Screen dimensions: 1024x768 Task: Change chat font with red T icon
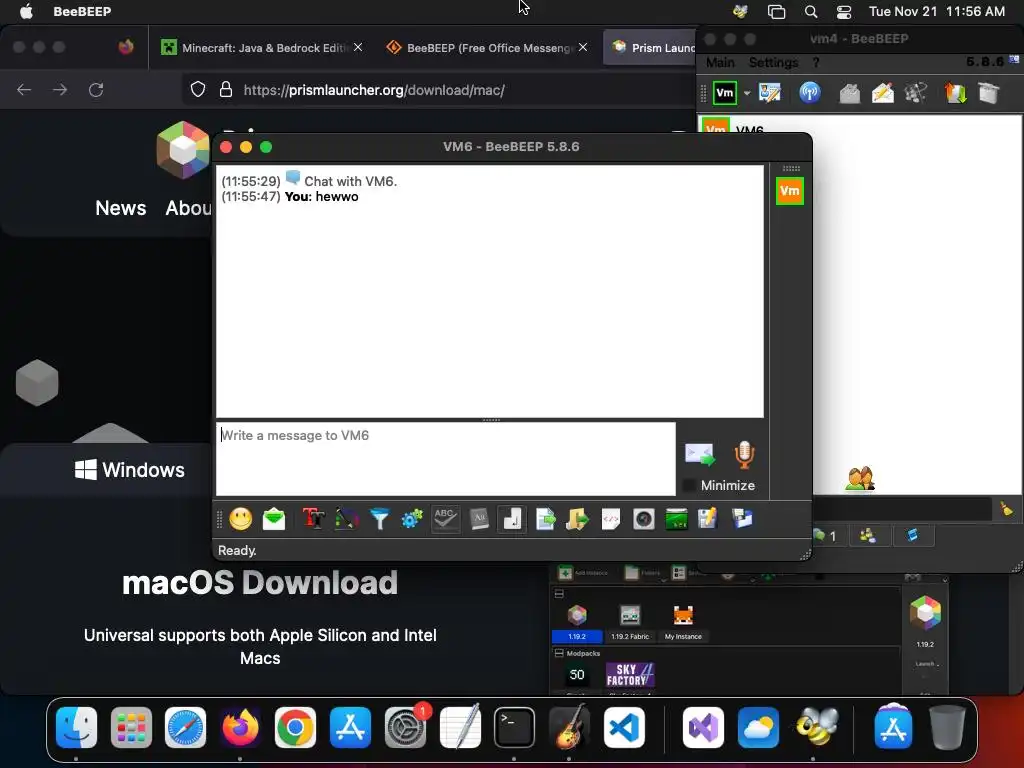(313, 519)
